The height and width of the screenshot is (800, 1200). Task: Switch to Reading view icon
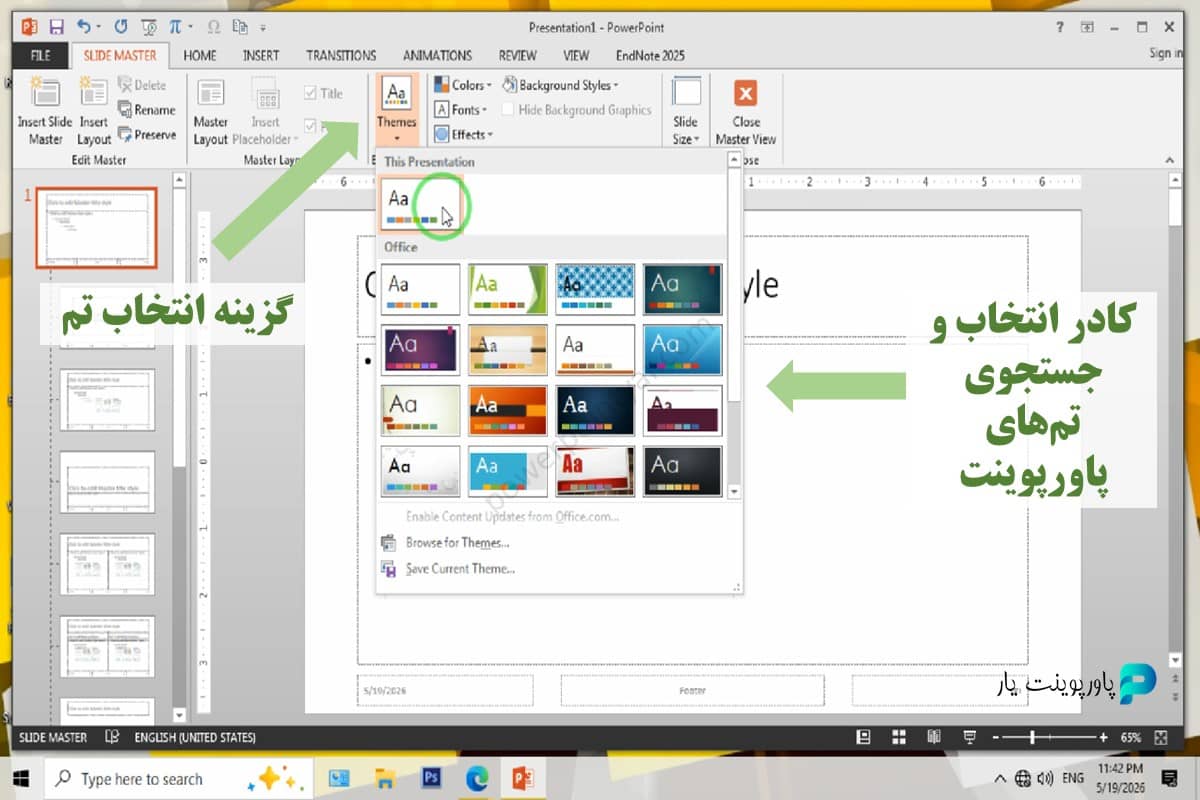click(934, 737)
